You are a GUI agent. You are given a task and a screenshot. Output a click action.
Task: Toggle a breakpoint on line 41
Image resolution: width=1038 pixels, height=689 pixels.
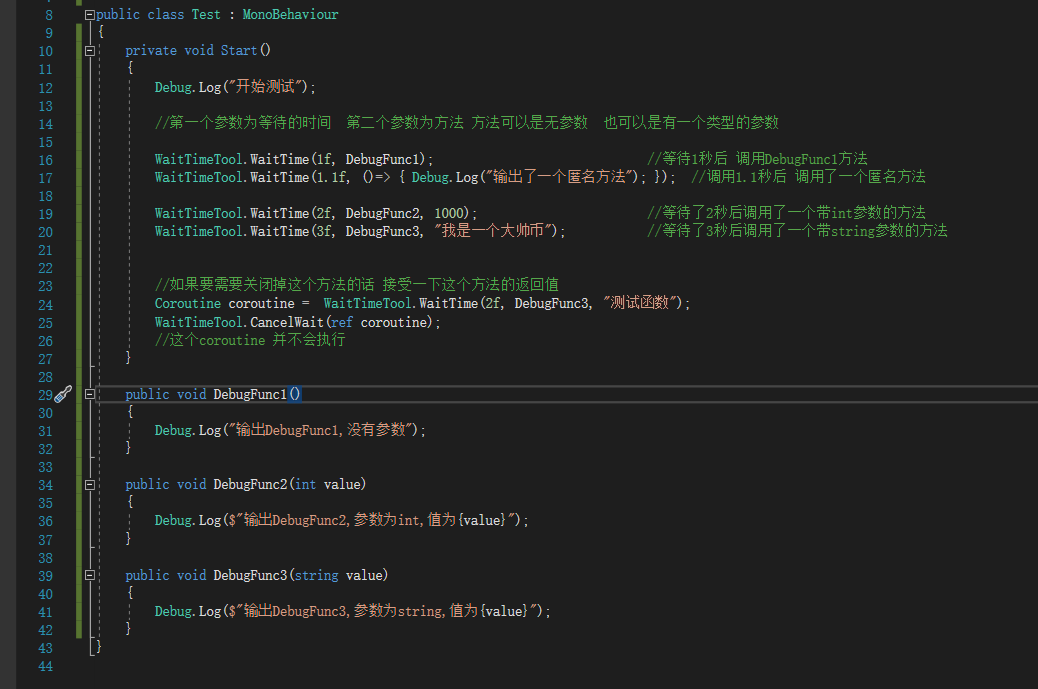click(15, 611)
